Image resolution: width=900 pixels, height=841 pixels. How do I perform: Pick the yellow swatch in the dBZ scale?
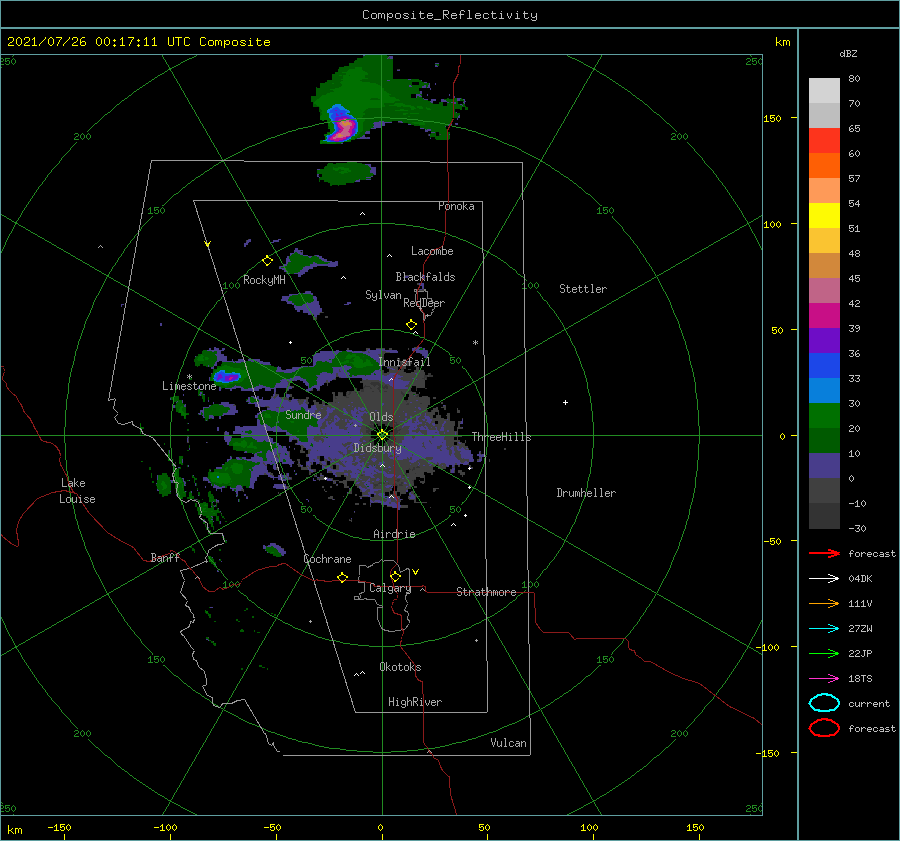click(x=824, y=216)
